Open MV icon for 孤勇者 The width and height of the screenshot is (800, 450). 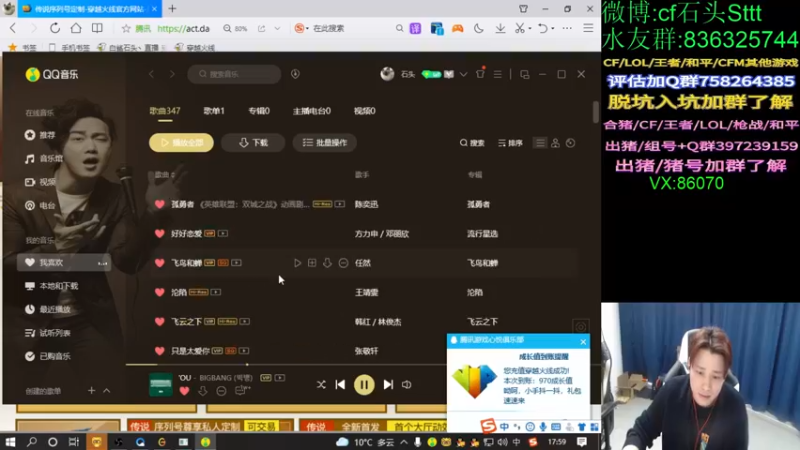click(339, 204)
